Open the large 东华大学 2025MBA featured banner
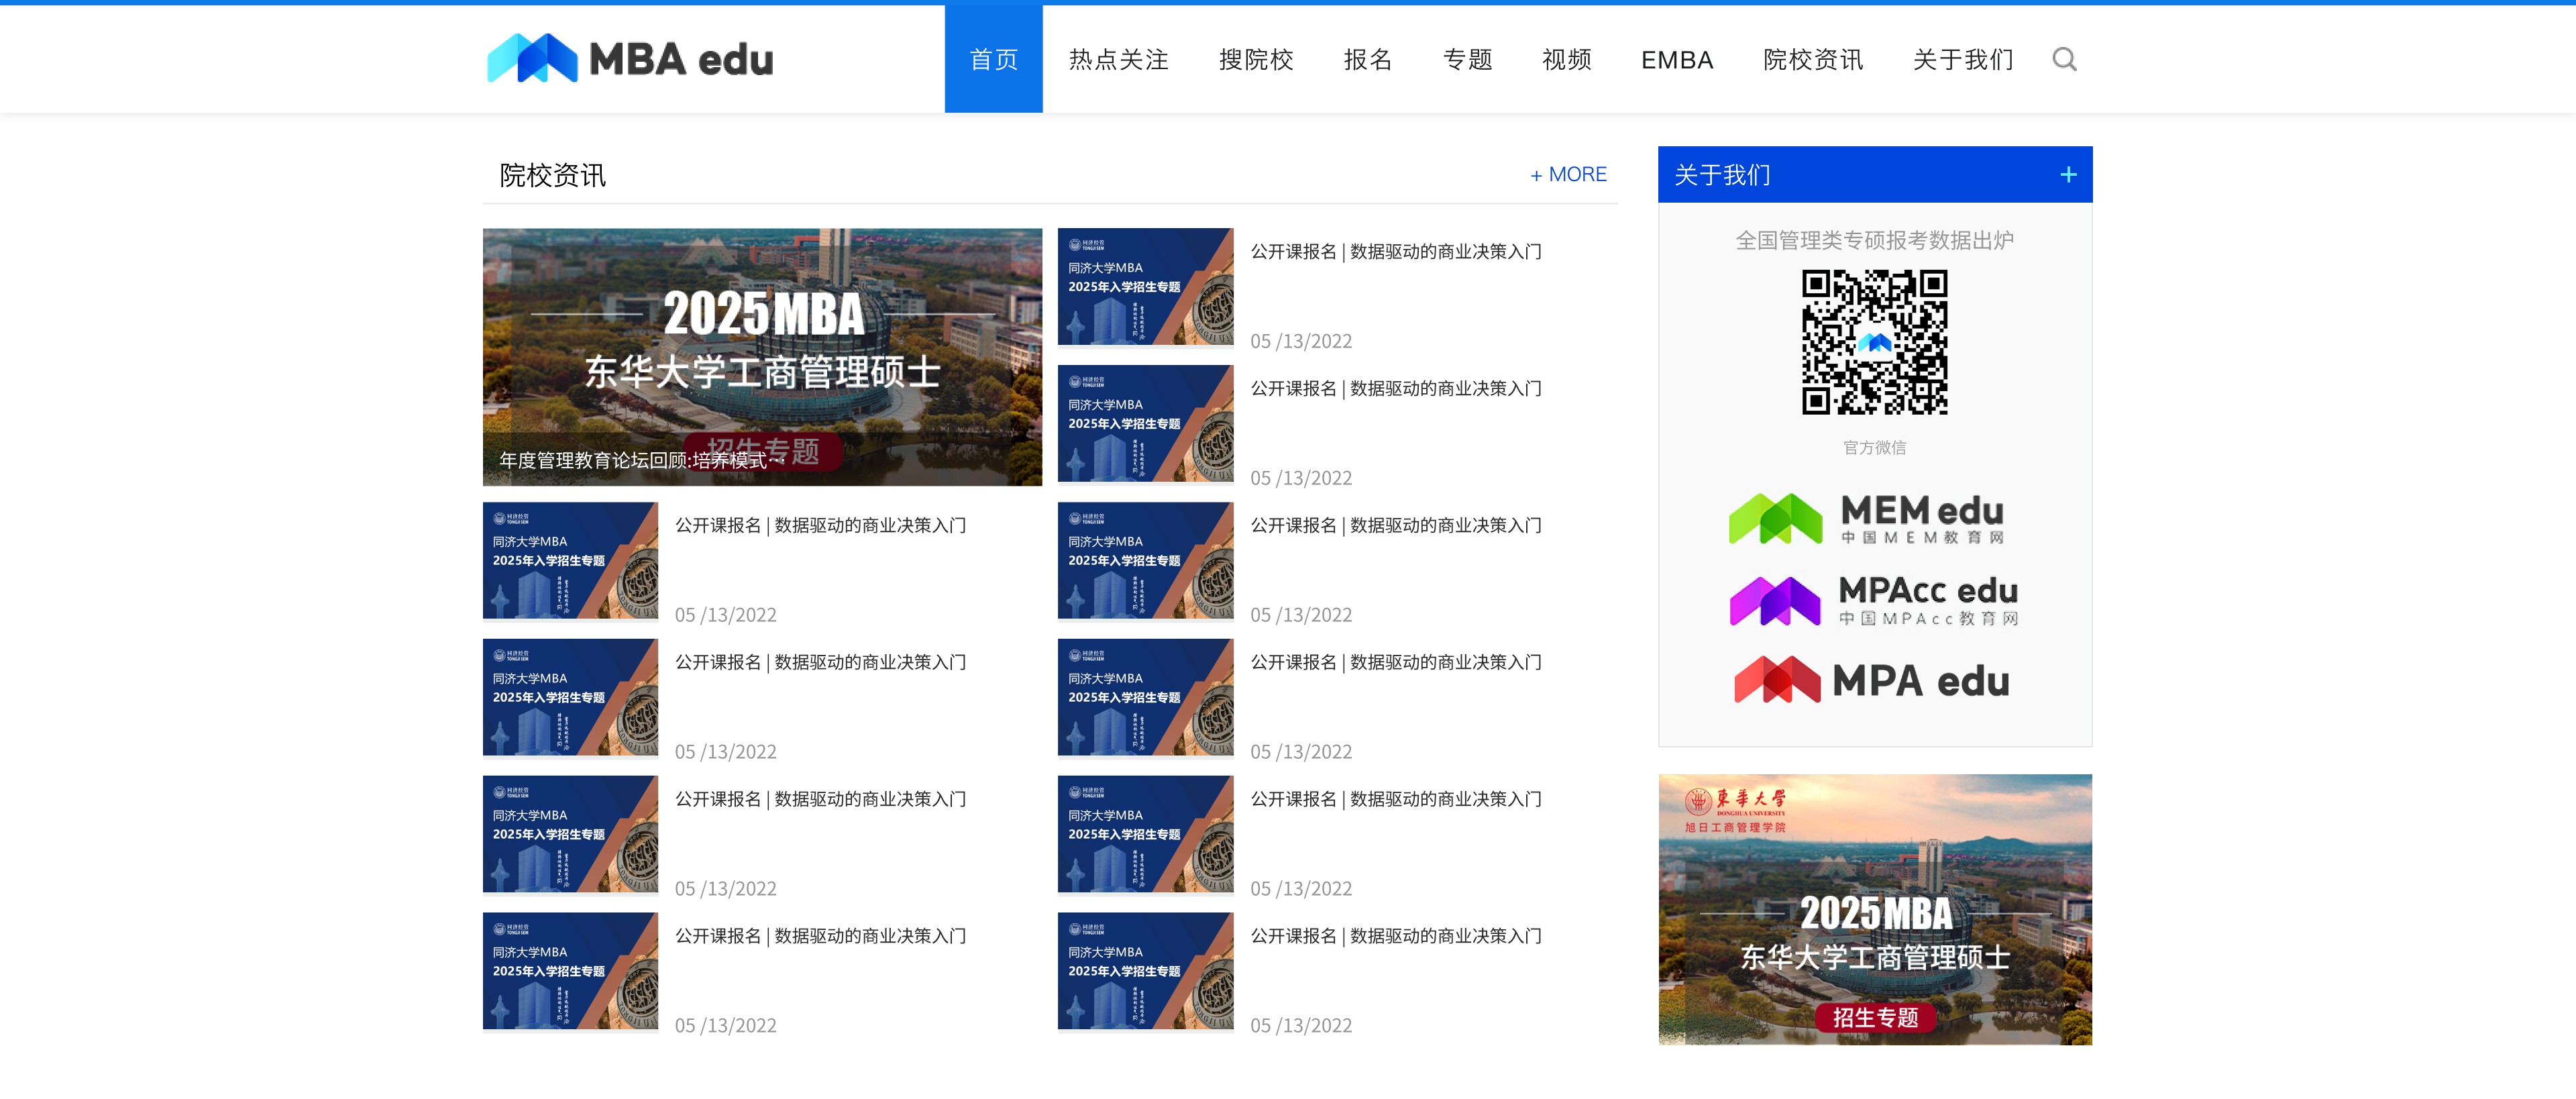 (x=762, y=356)
